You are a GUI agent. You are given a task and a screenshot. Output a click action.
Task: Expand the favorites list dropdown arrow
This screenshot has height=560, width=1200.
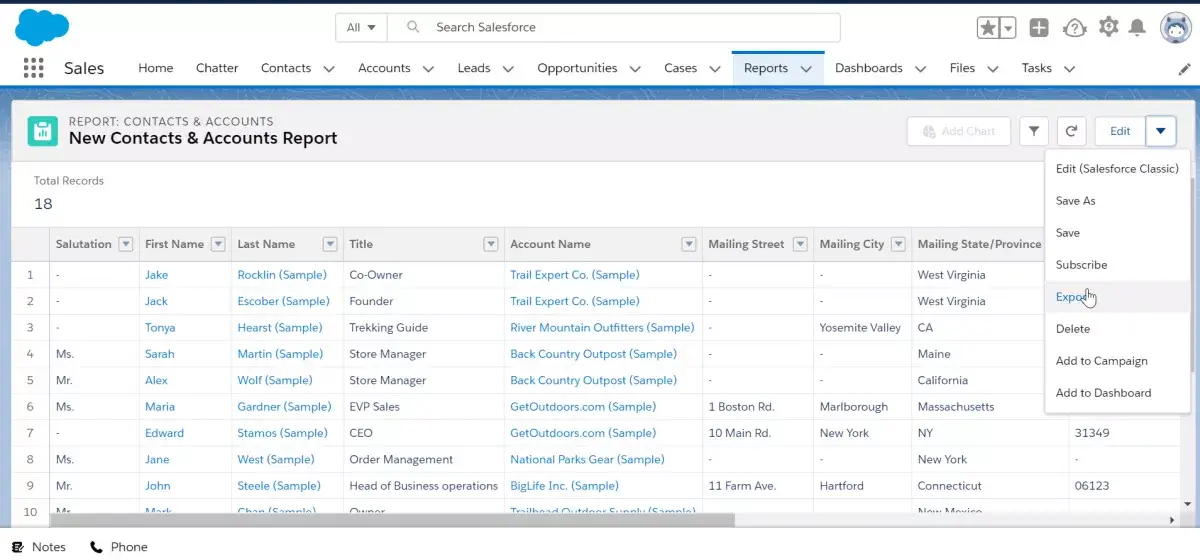coord(1008,28)
